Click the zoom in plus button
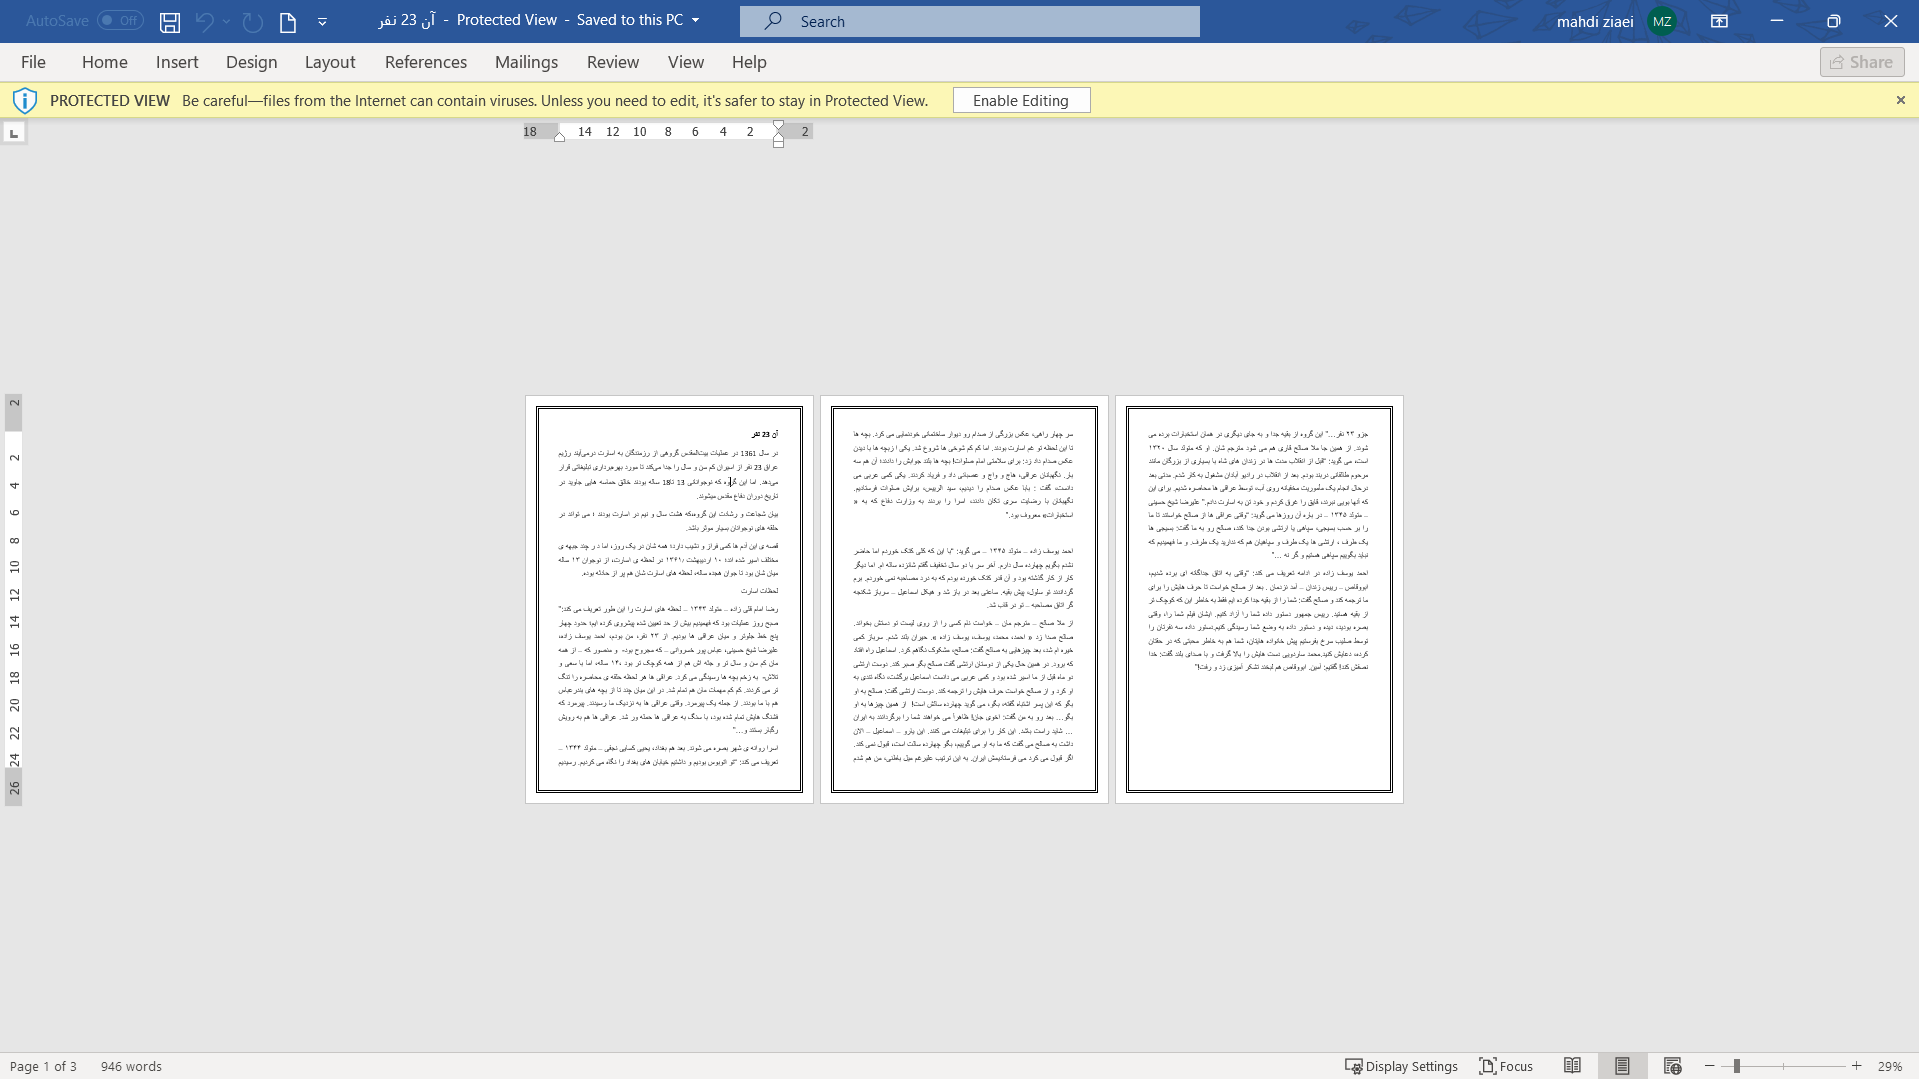The image size is (1919, 1079). click(x=1857, y=1066)
